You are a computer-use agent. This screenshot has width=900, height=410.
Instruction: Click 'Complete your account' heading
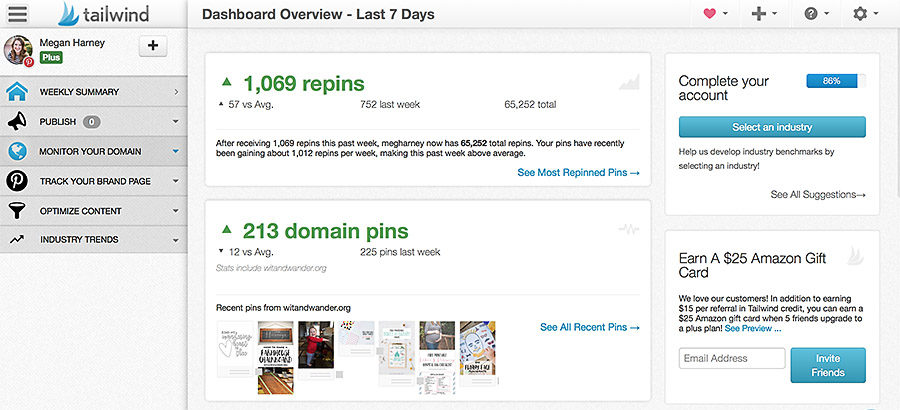pyautogui.click(x=723, y=88)
